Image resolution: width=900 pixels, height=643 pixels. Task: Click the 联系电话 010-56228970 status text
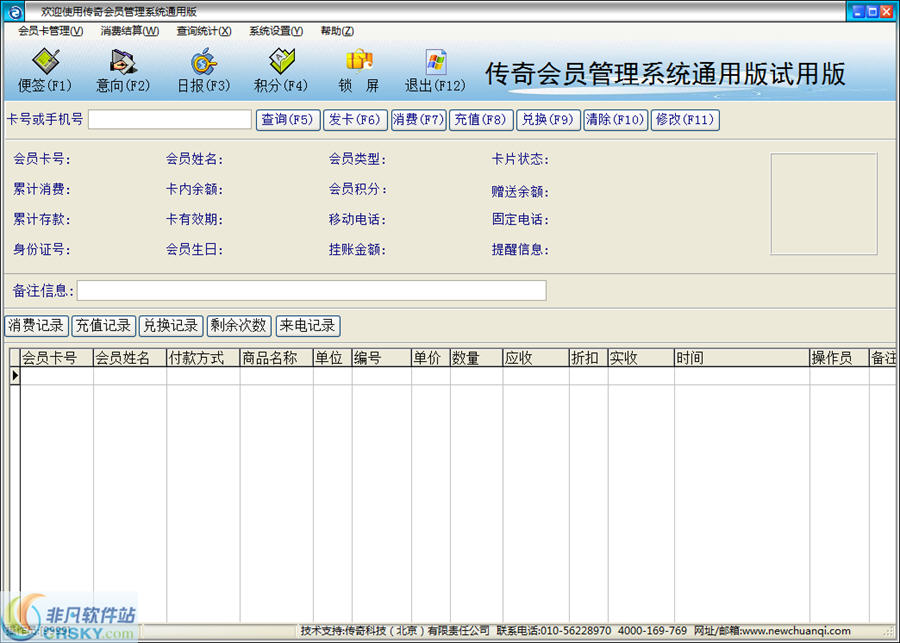point(554,631)
